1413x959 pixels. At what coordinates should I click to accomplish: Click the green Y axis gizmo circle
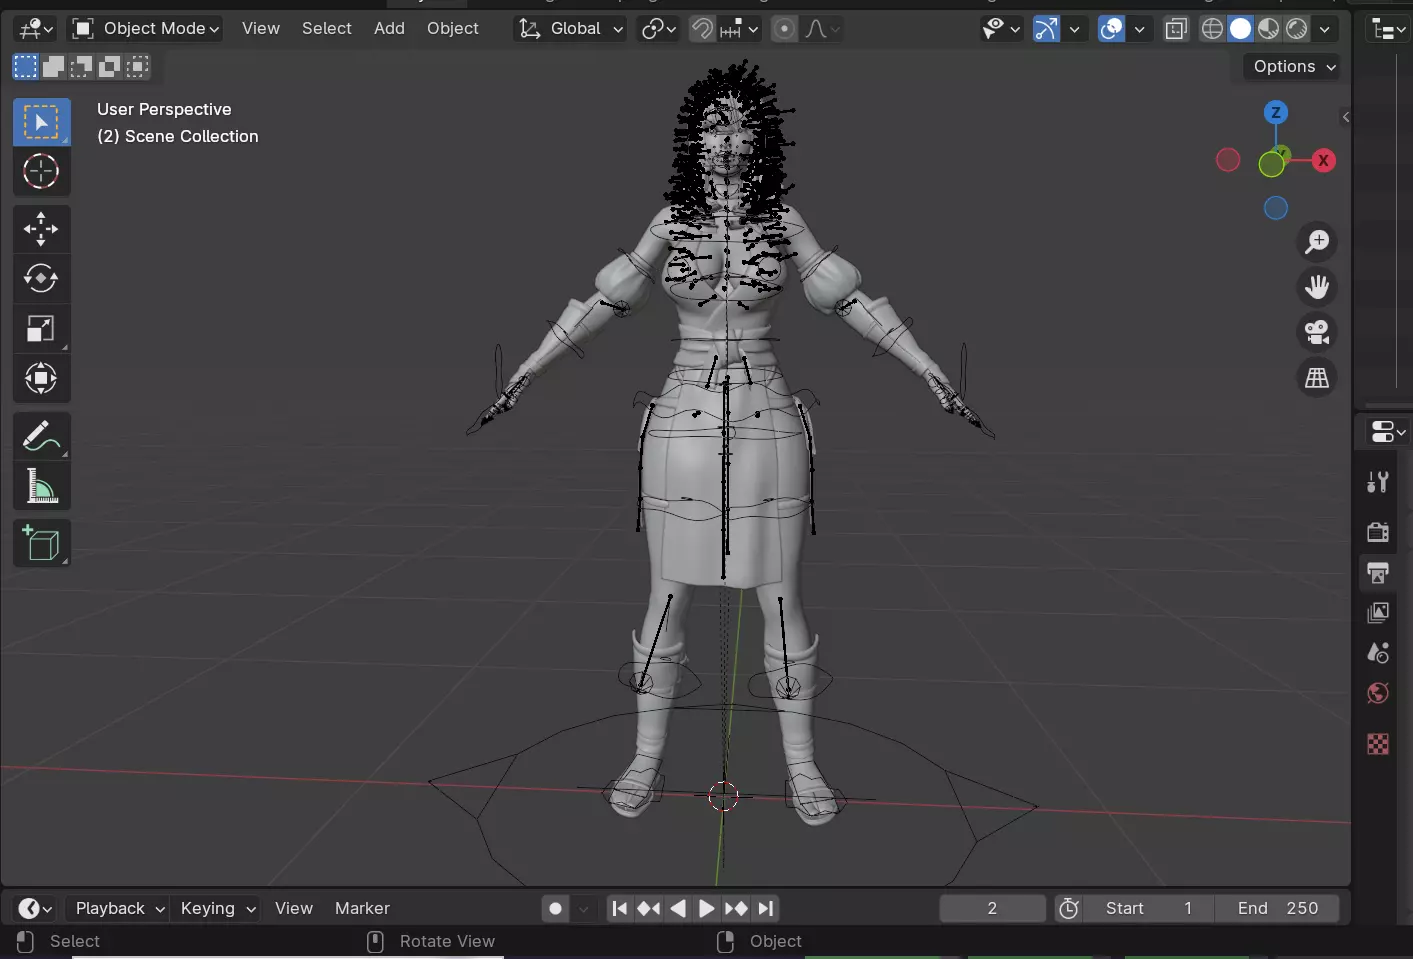tap(1271, 164)
